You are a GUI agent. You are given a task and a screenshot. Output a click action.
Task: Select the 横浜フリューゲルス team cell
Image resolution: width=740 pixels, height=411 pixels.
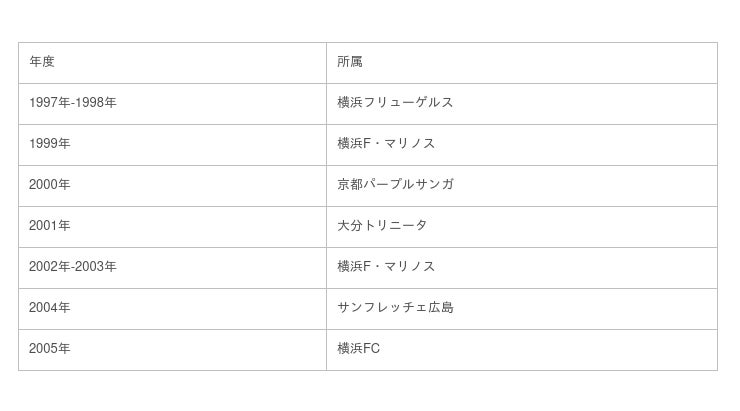395,103
